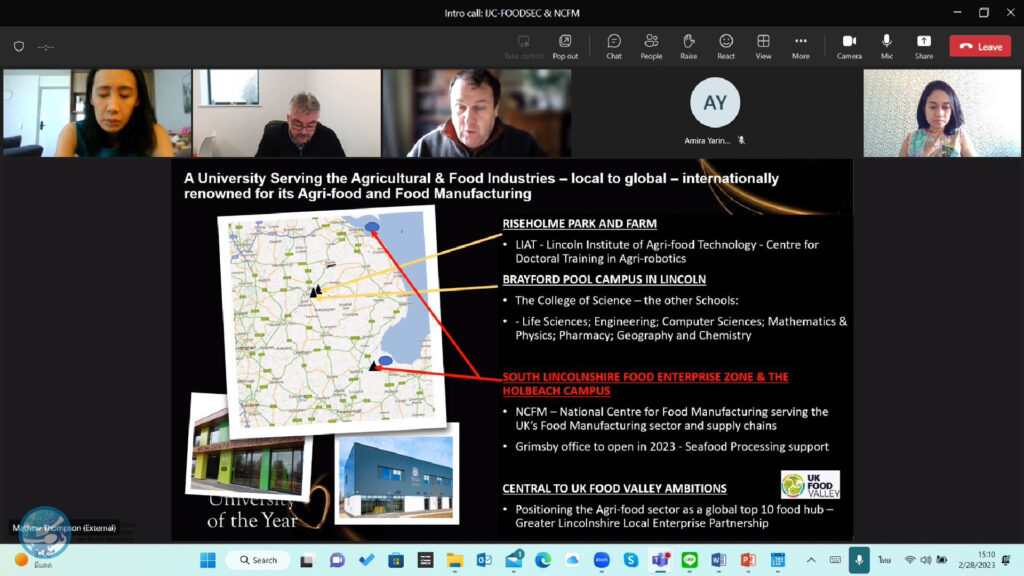Image resolution: width=1024 pixels, height=576 pixels.
Task: Click the Take control button
Action: tap(523, 46)
